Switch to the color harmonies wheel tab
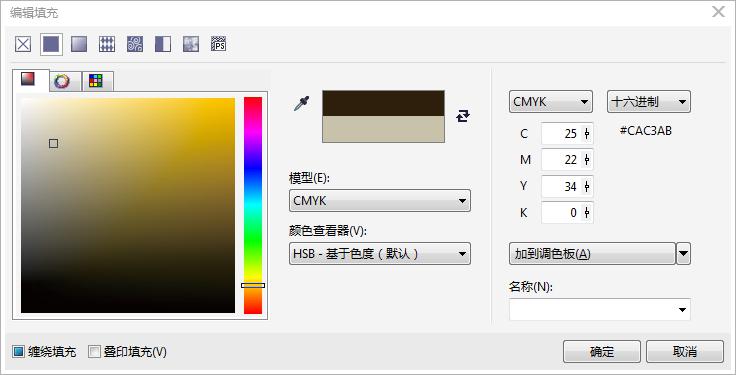Screen dimensions: 736x375 click(x=62, y=81)
